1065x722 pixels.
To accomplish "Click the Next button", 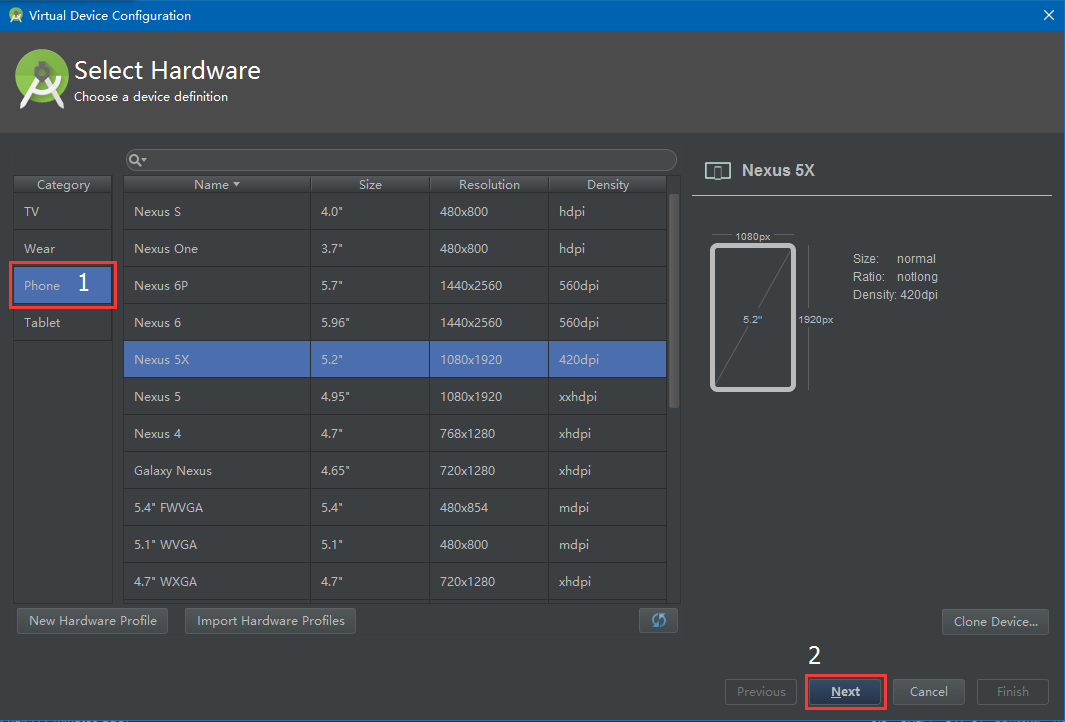I will [846, 691].
